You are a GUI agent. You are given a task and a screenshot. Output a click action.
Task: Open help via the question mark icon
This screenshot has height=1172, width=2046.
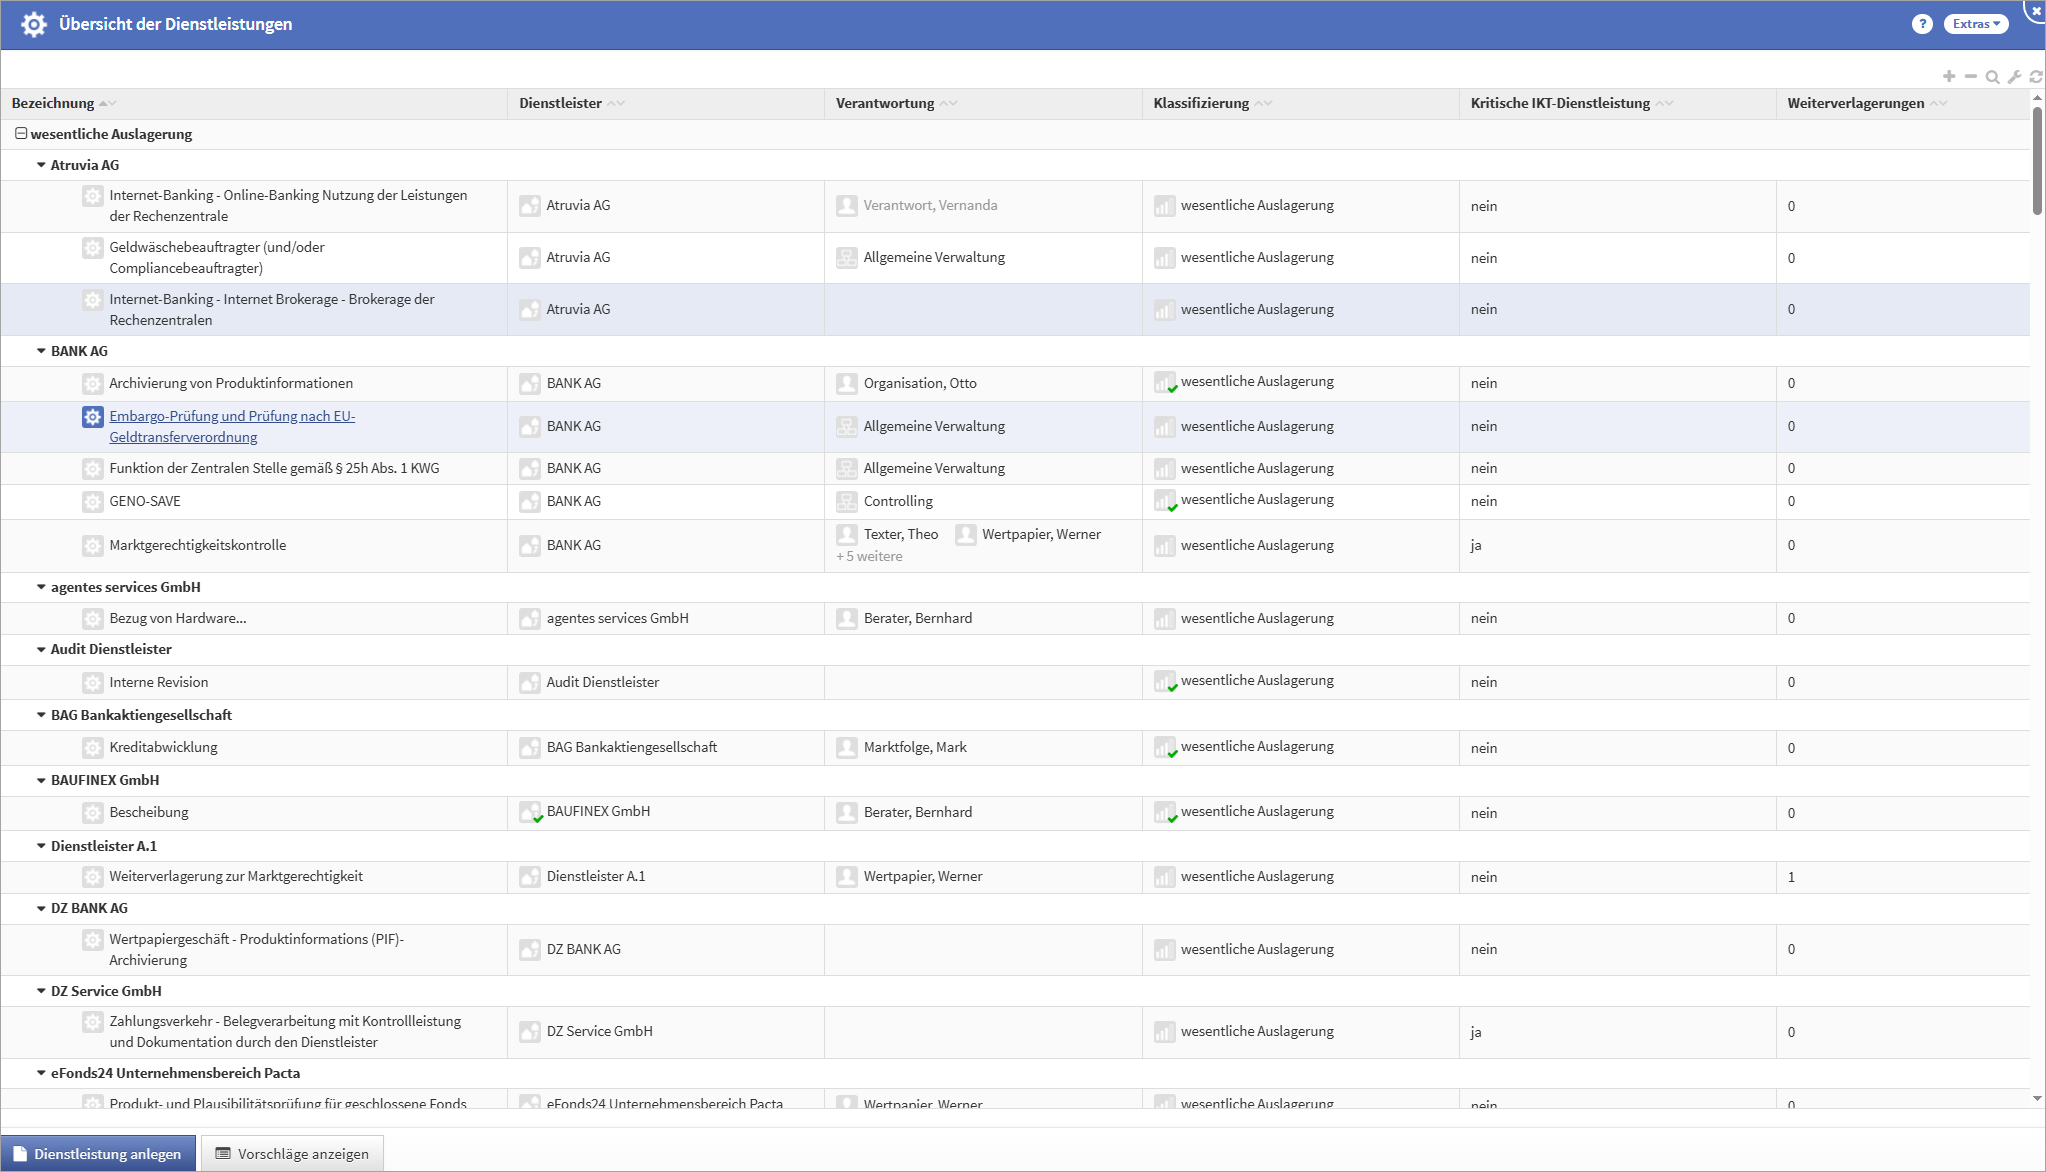pyautogui.click(x=1921, y=24)
